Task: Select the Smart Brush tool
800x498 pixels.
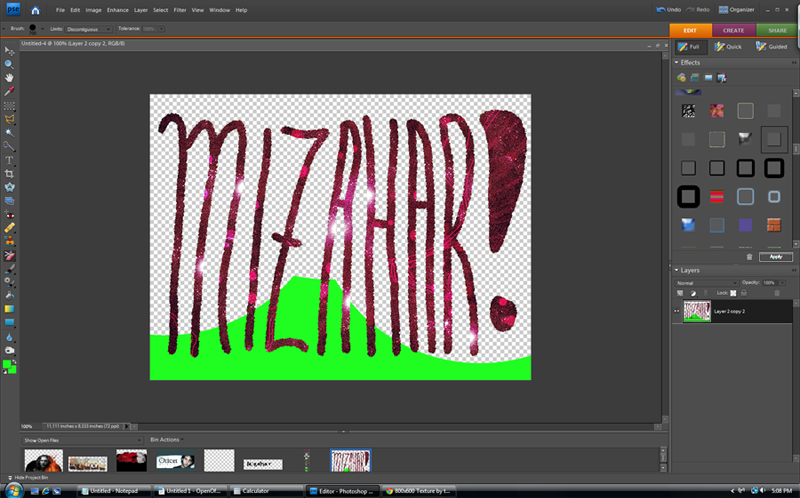Action: point(9,282)
